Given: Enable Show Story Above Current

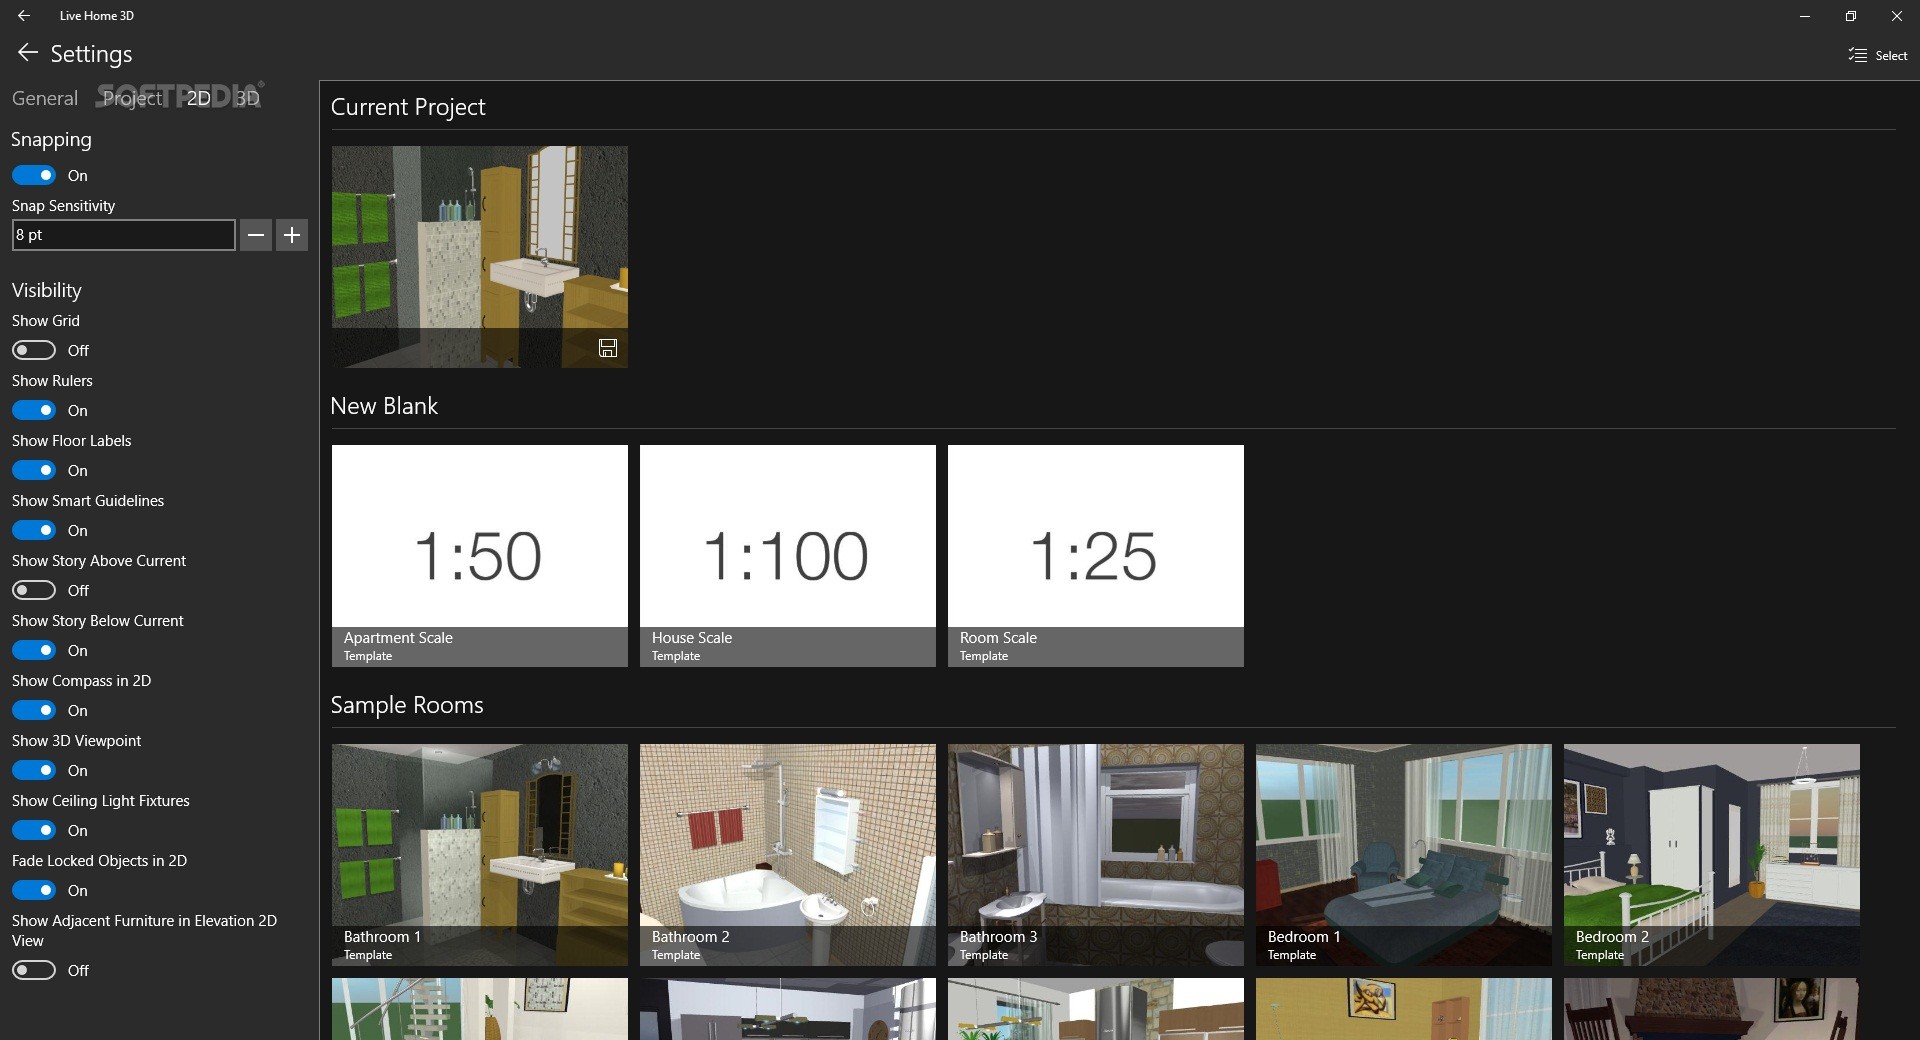Looking at the screenshot, I should point(34,590).
